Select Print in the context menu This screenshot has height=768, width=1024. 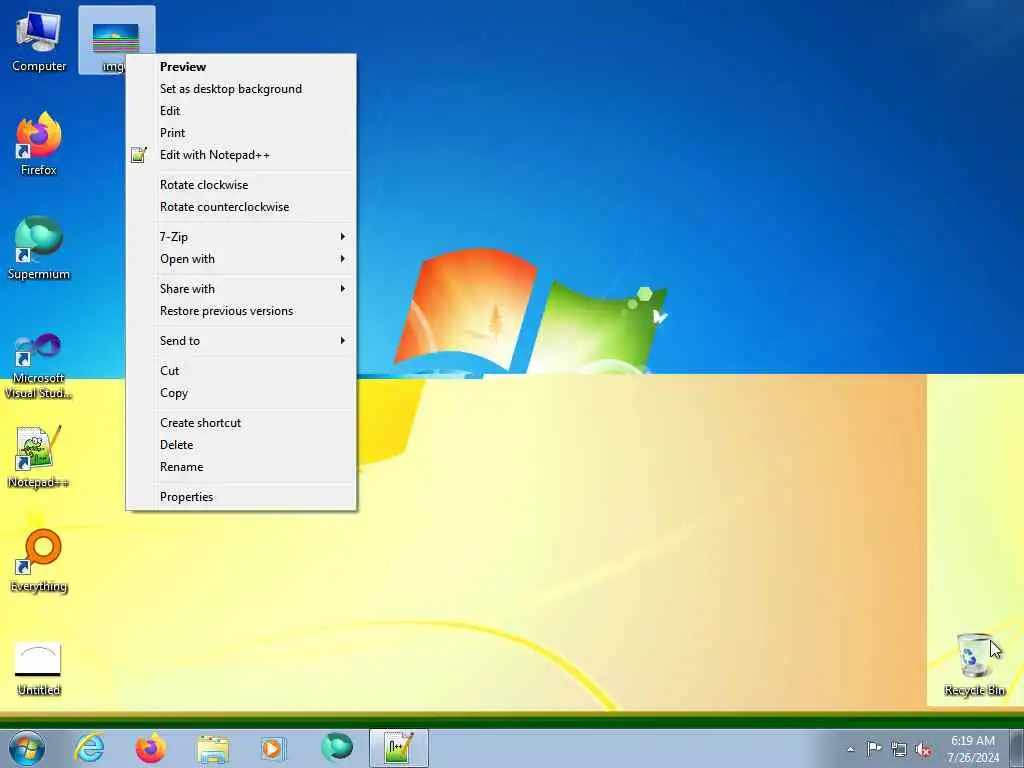click(241, 133)
